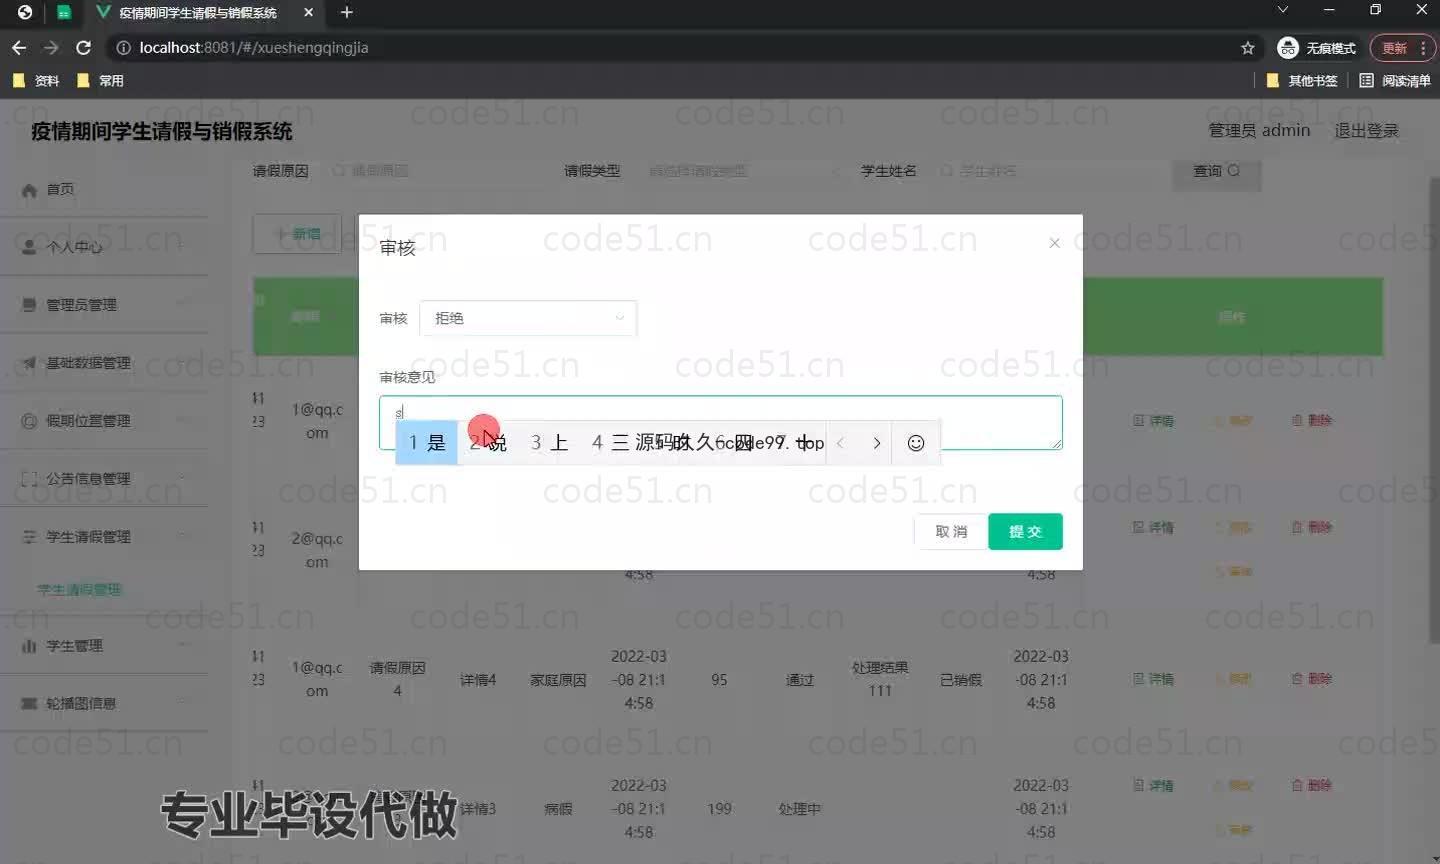Viewport: 1440px width, 864px height.
Task: Click the address bar URL
Action: tap(254, 48)
